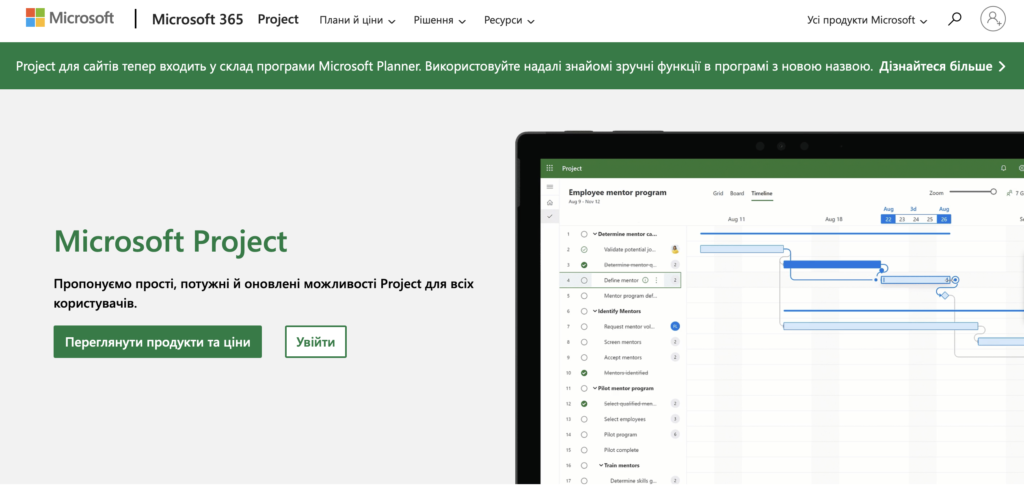Click info icon on Define mentor row
1024x487 pixels.
[x=645, y=280]
